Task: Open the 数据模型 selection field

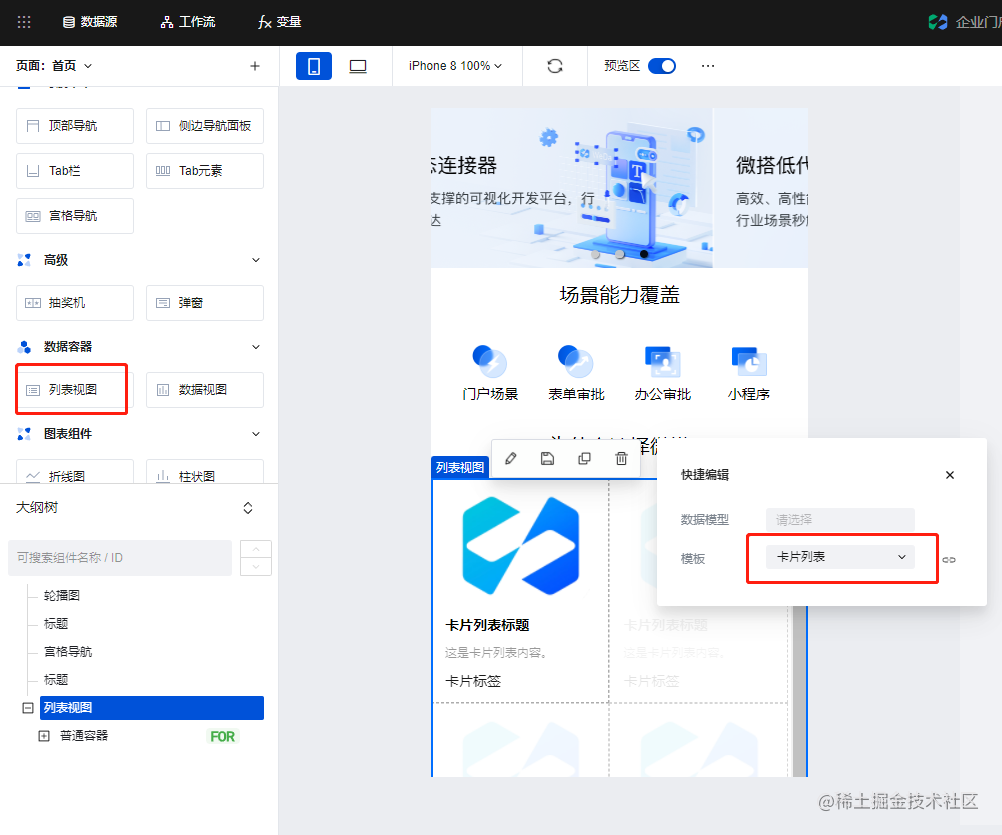Action: 840,520
